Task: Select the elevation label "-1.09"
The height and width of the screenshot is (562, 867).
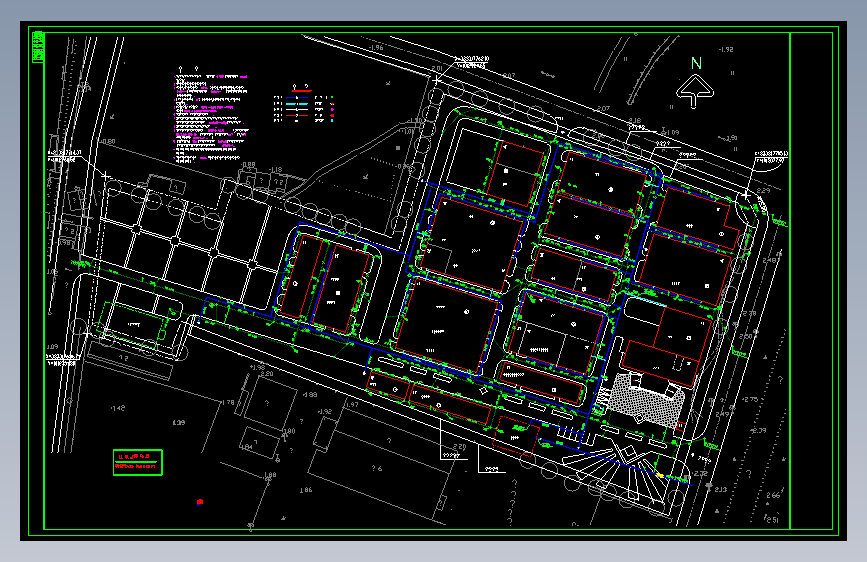Action: coord(671,133)
